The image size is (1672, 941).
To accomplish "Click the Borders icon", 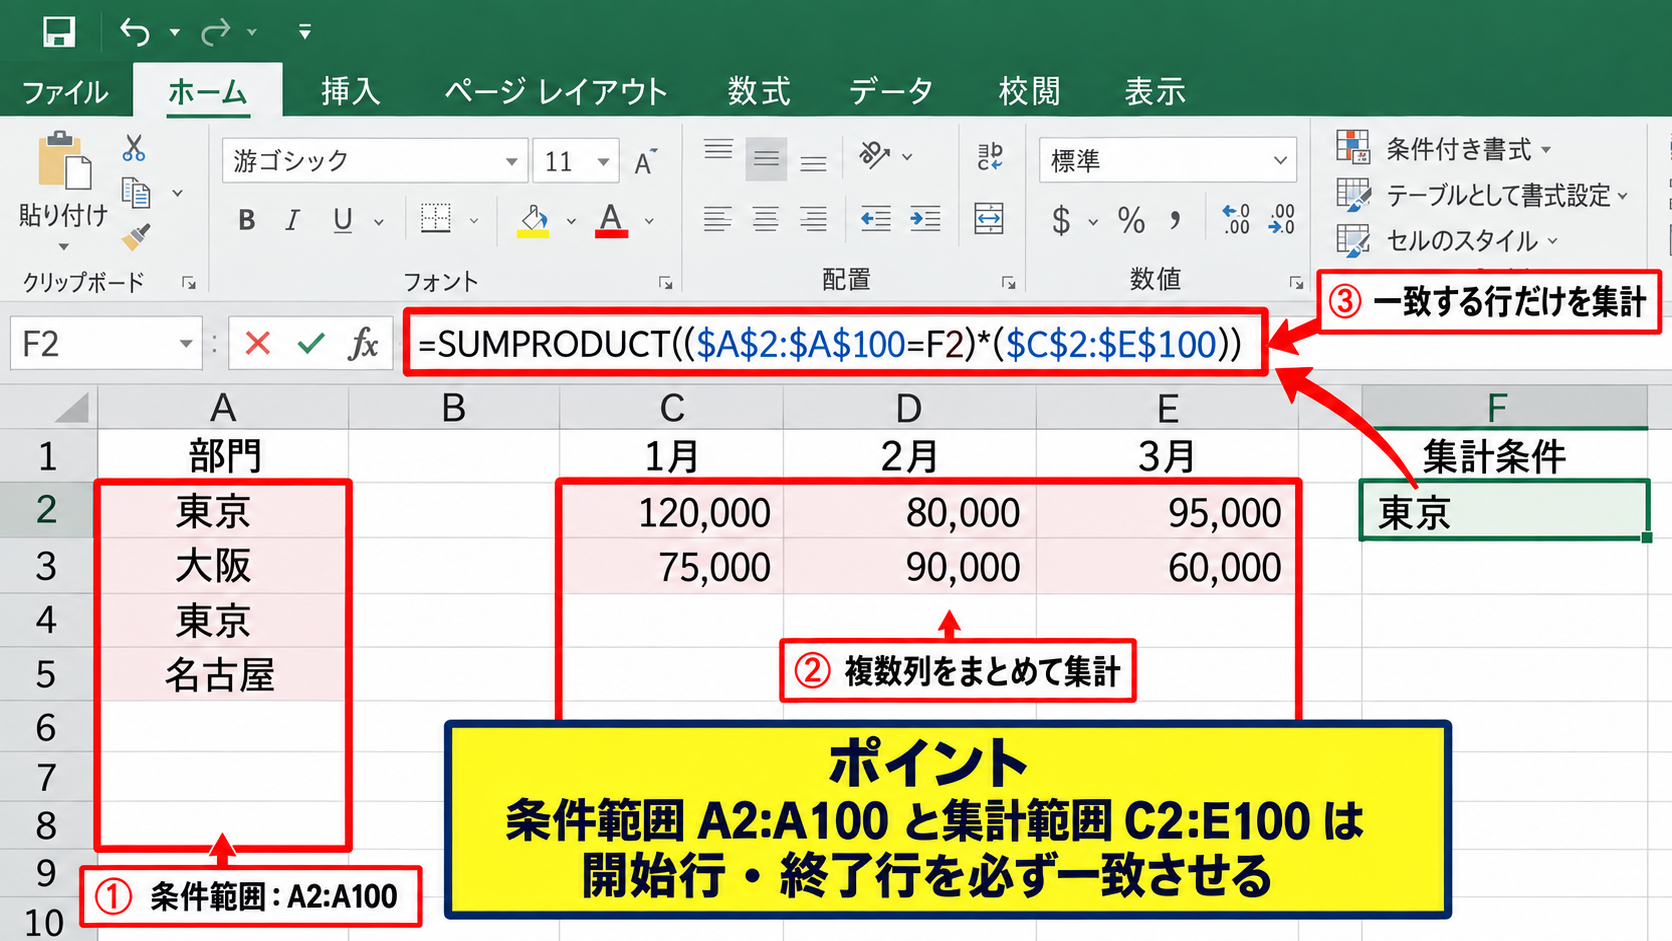I will (436, 219).
